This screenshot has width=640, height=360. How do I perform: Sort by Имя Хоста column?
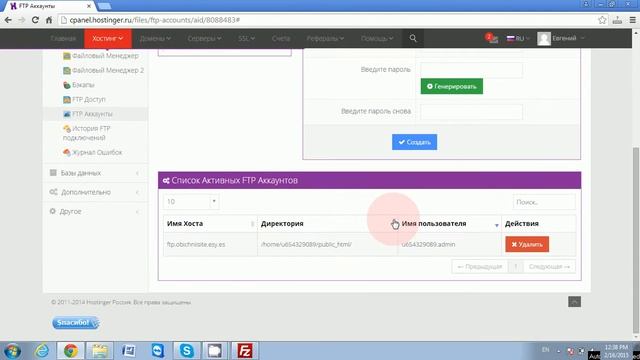coord(210,224)
